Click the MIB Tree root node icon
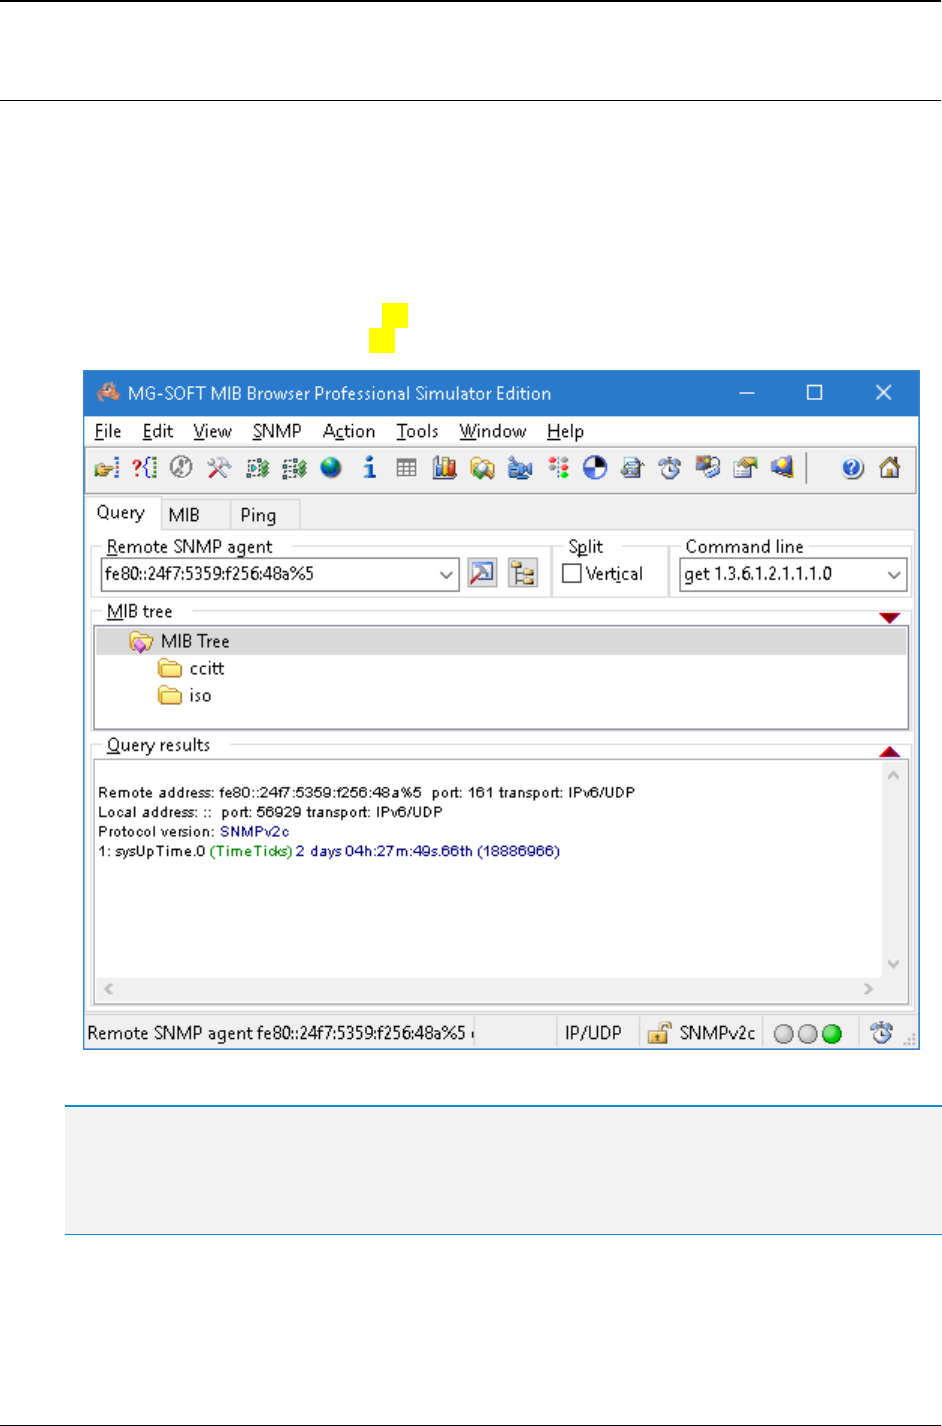Image resolution: width=942 pixels, height=1426 pixels. [141, 641]
